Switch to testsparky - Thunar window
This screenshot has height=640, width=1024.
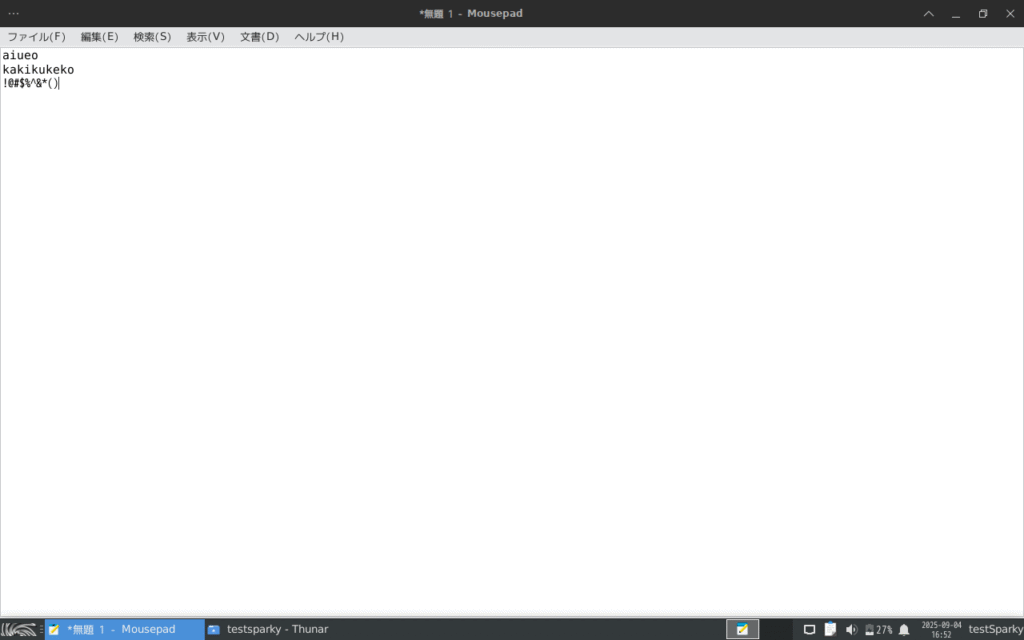tap(268, 629)
